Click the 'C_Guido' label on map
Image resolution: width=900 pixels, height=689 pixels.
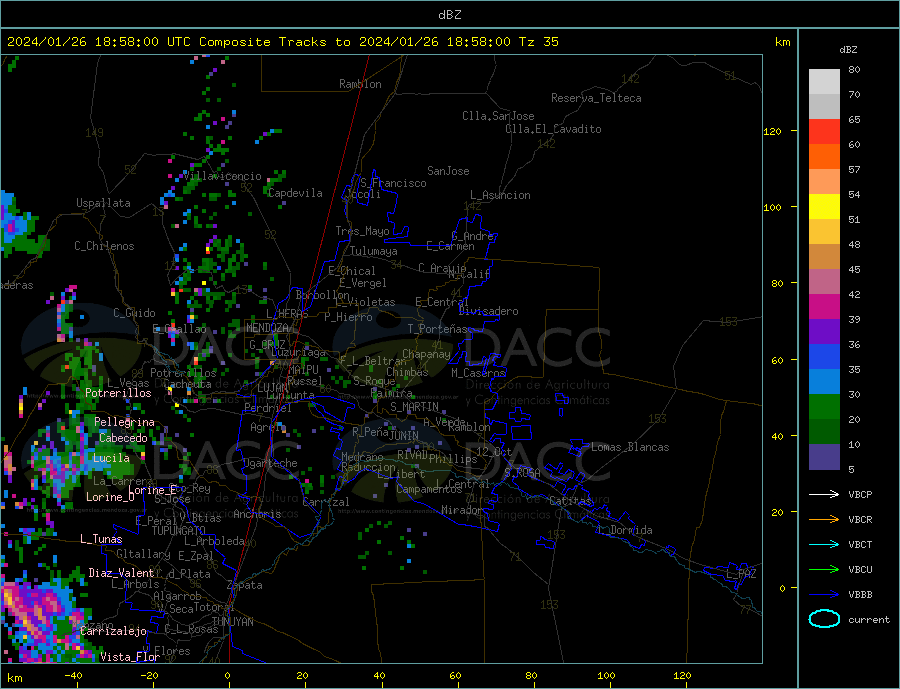(134, 313)
